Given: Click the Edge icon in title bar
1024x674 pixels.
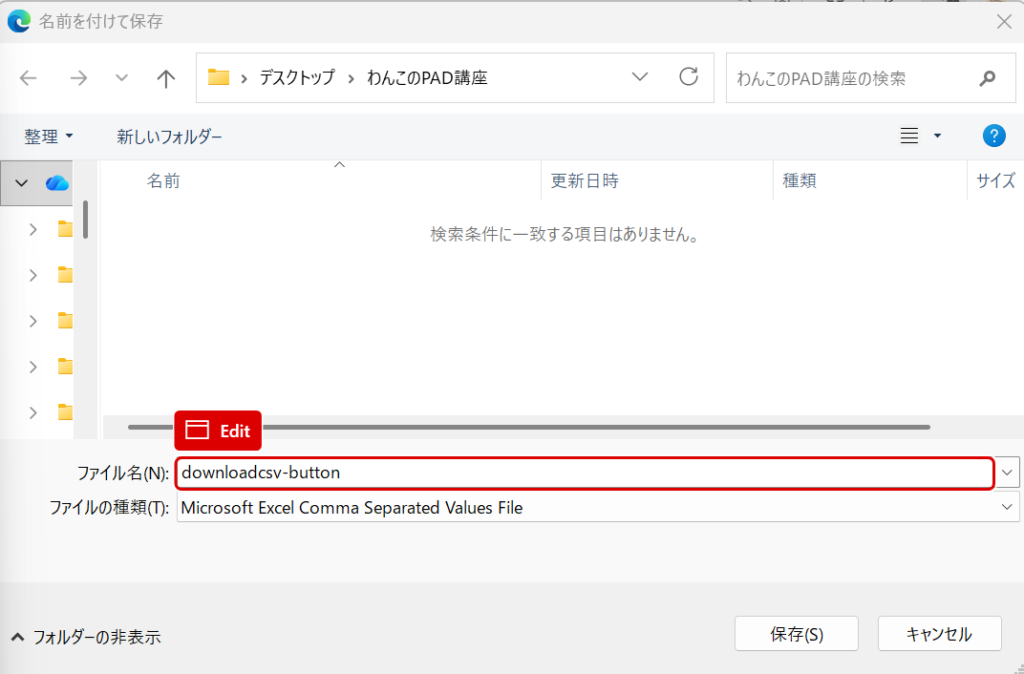Looking at the screenshot, I should coord(18,22).
